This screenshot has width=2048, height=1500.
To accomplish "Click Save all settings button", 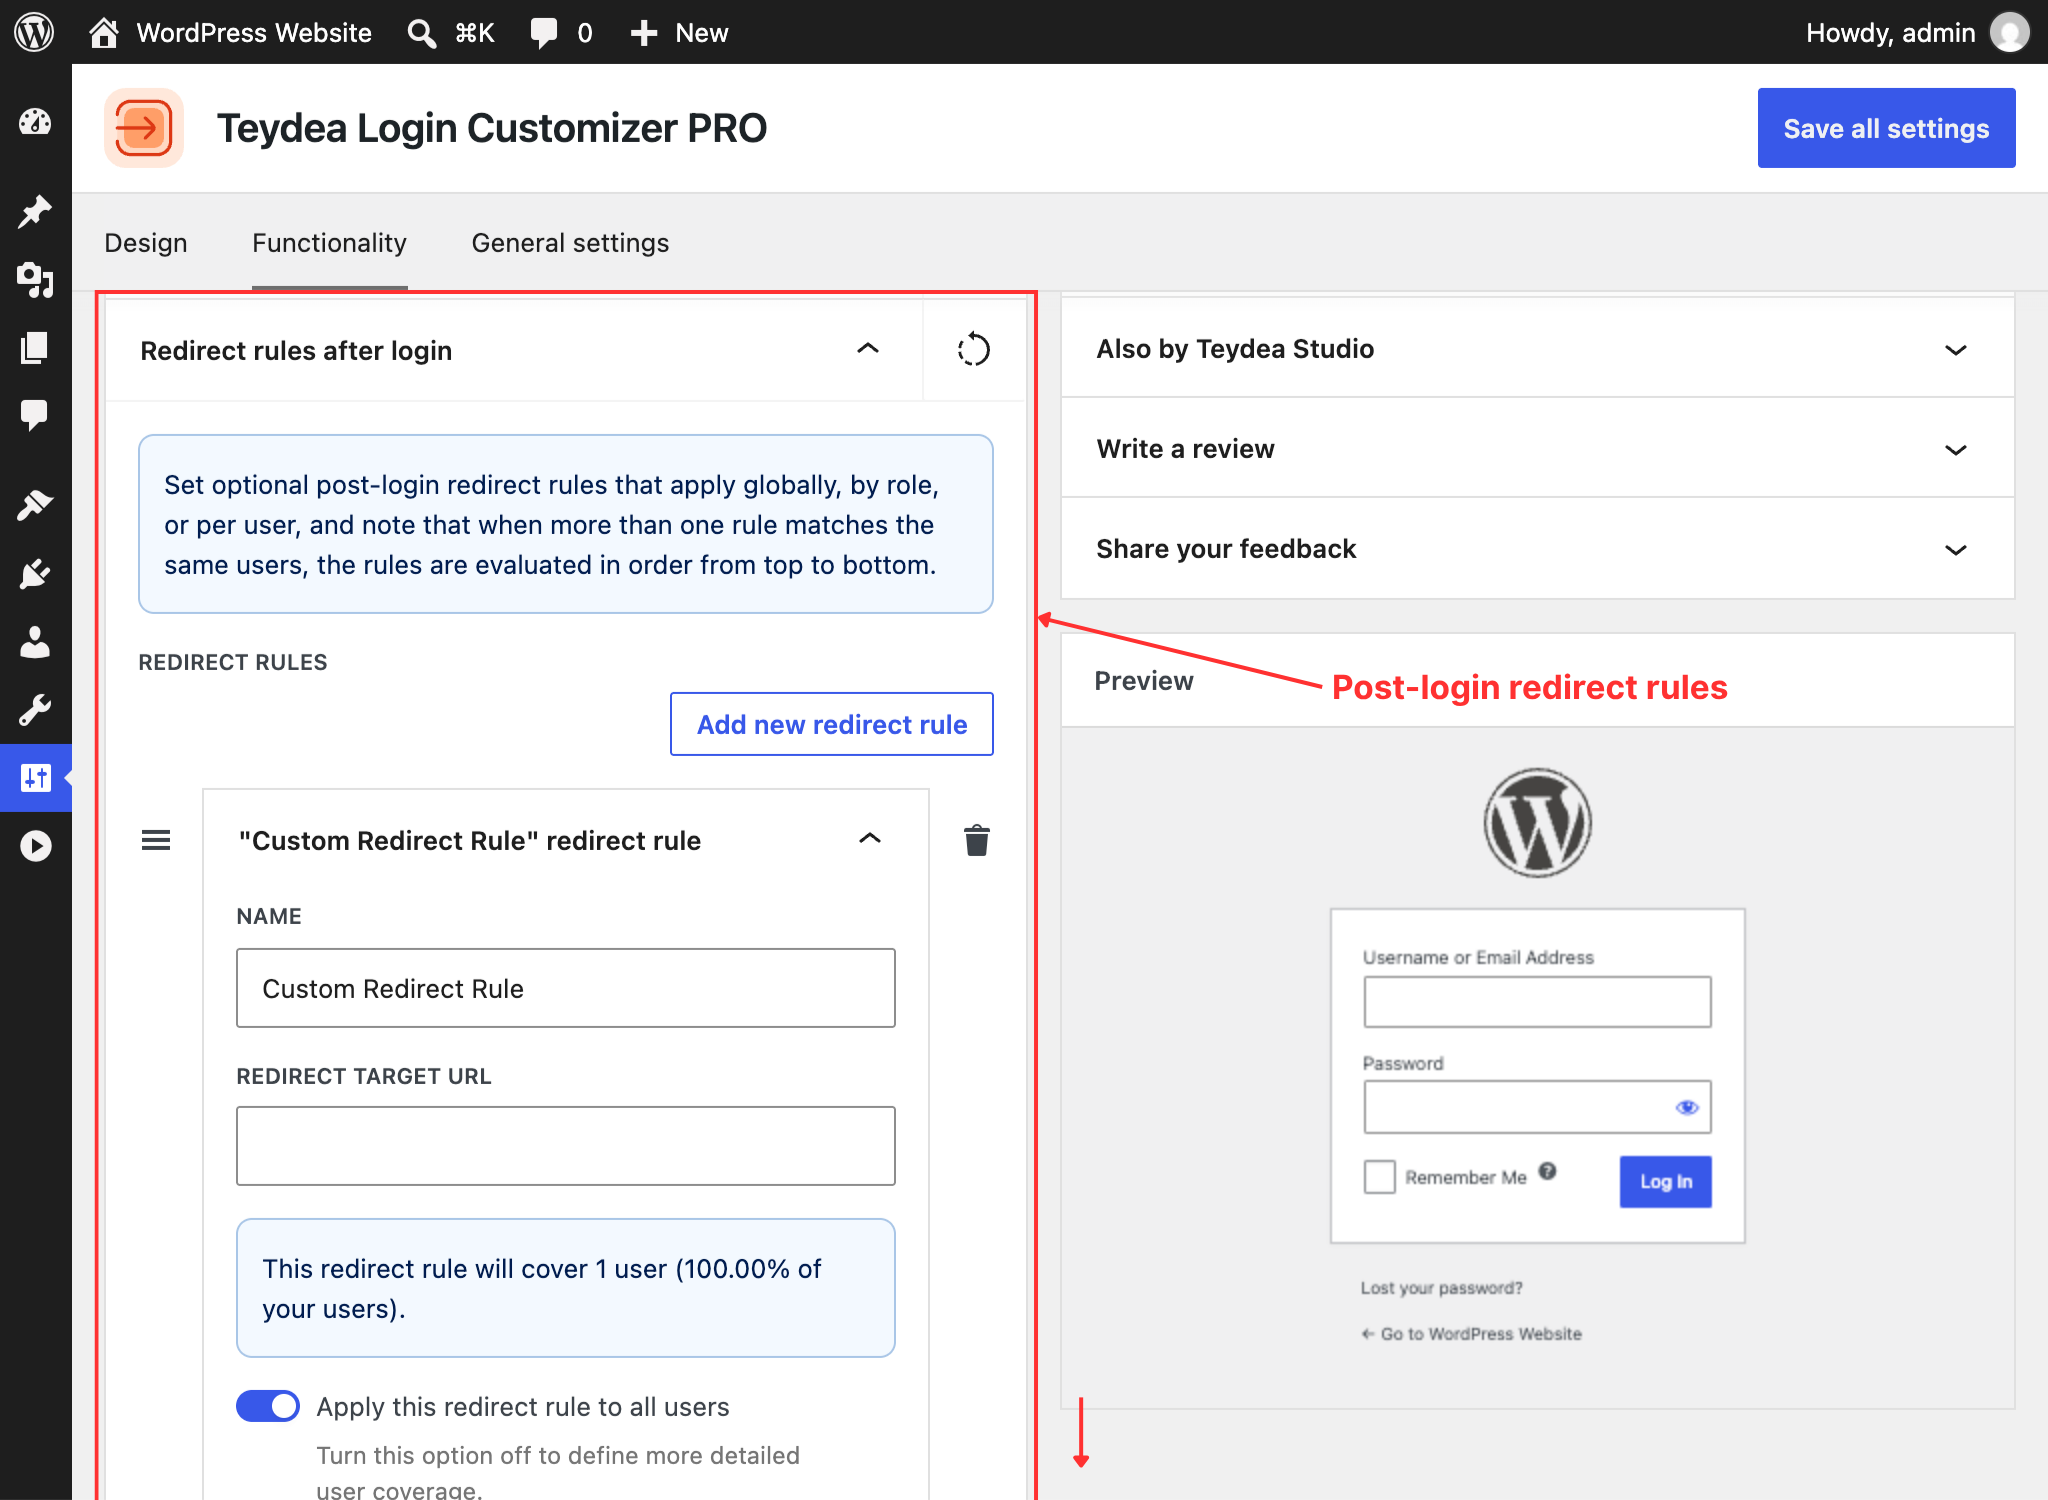I will (1886, 128).
